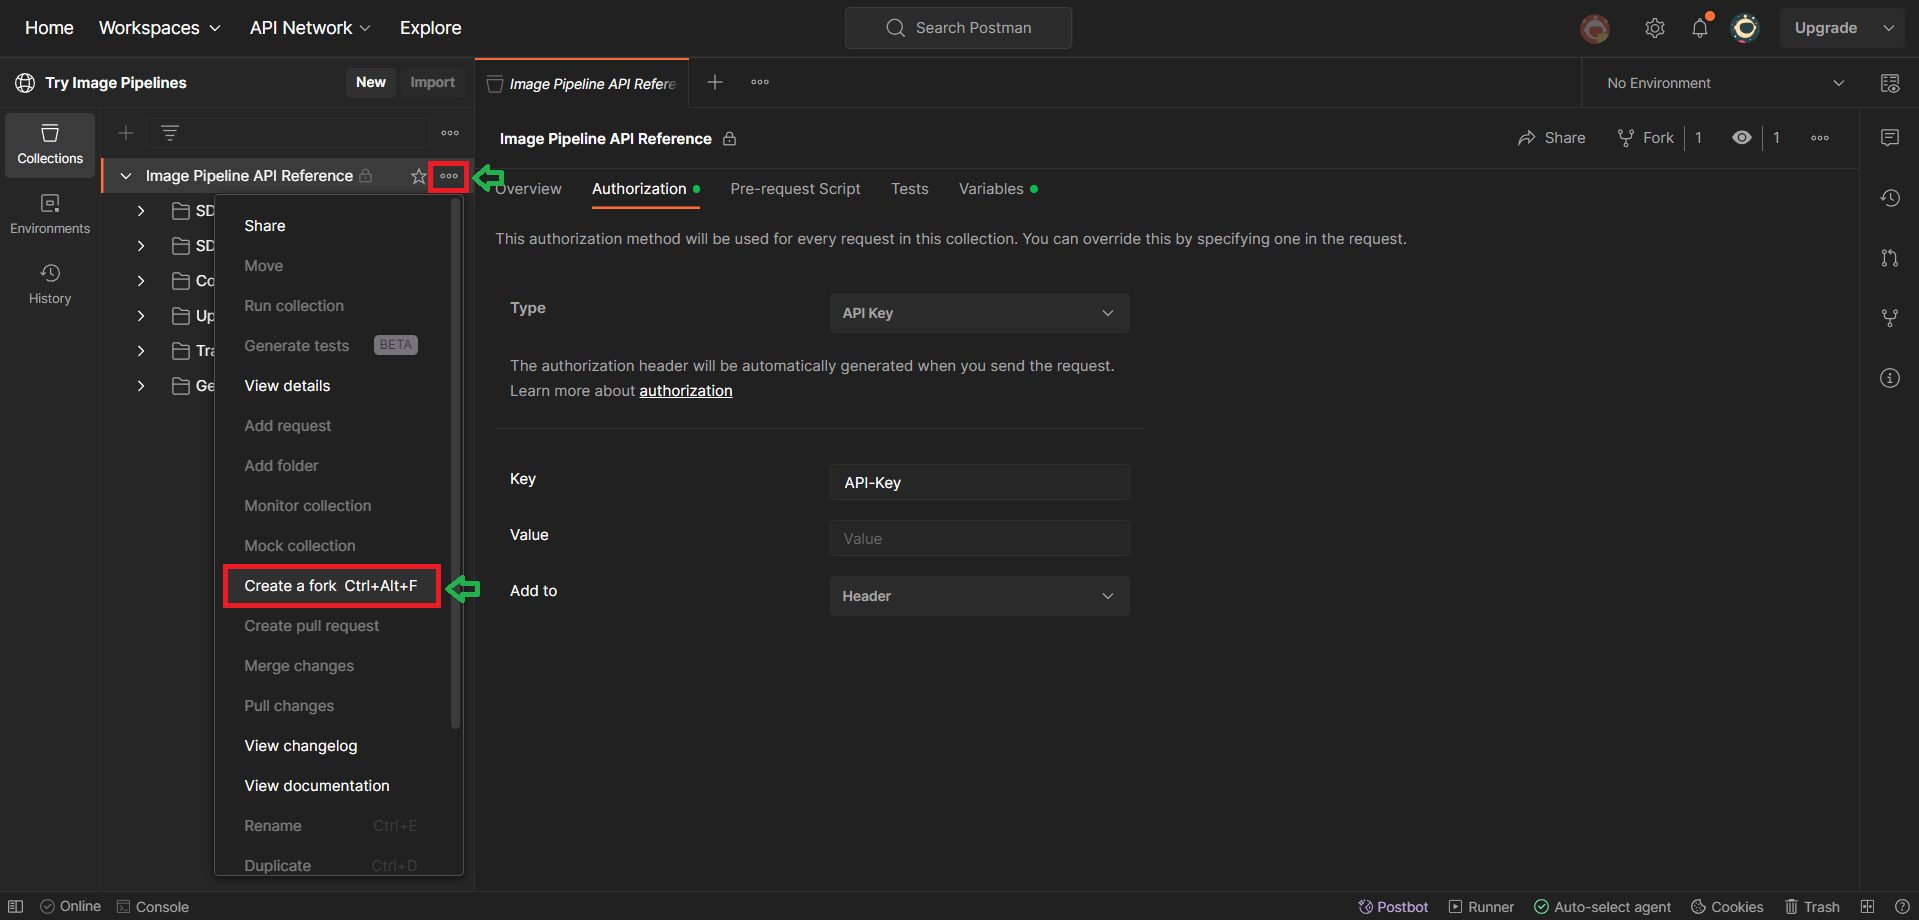The image size is (1919, 920).
Task: Select Run collection in context menu
Action: [294, 306]
